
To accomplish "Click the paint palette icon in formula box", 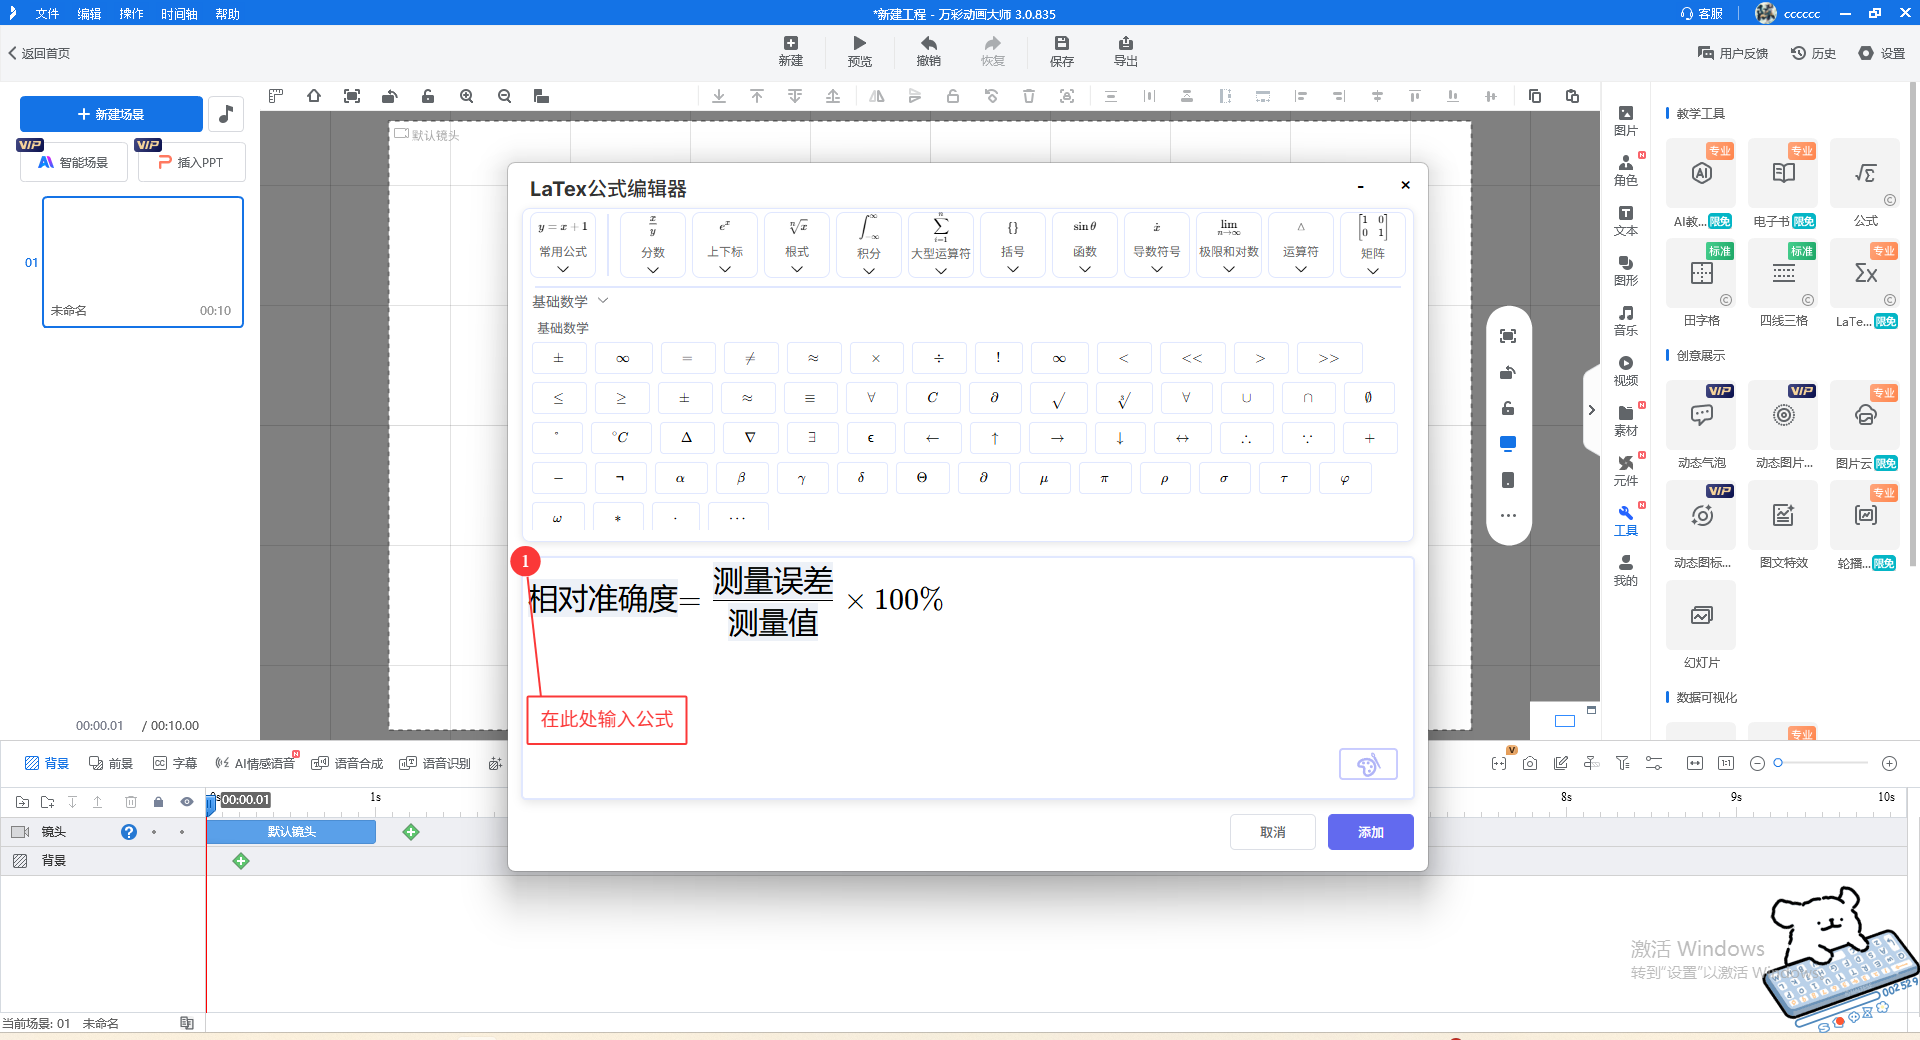I will [x=1367, y=765].
